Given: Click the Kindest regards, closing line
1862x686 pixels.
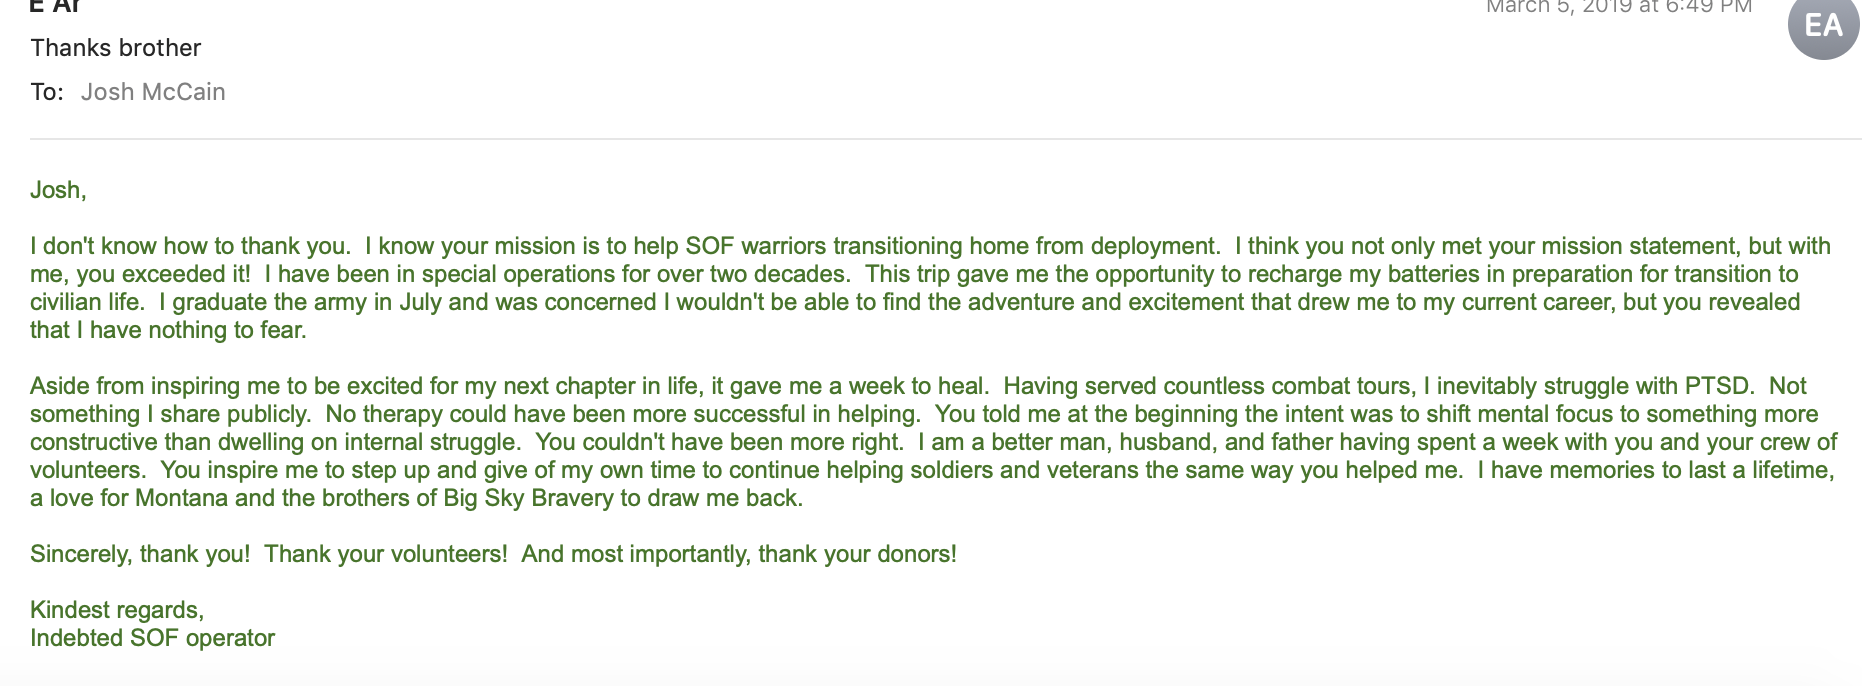Looking at the screenshot, I should coord(117,610).
